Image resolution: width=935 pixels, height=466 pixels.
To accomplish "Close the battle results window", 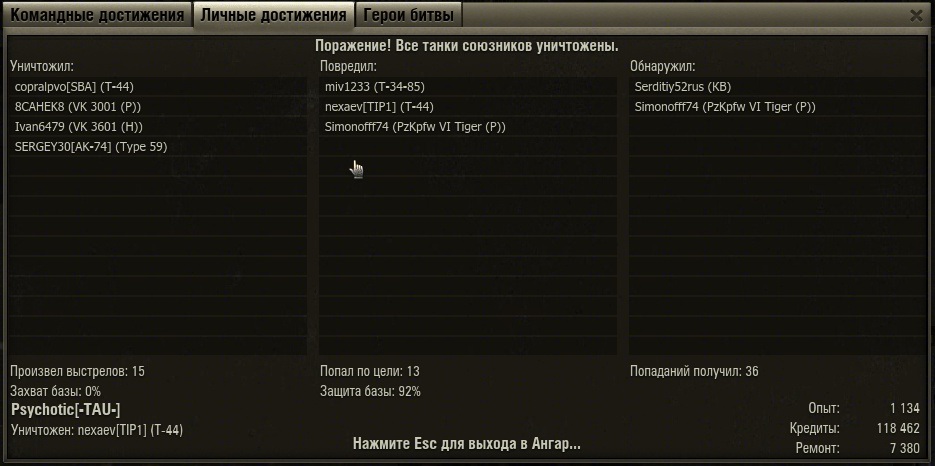I will click(x=916, y=16).
